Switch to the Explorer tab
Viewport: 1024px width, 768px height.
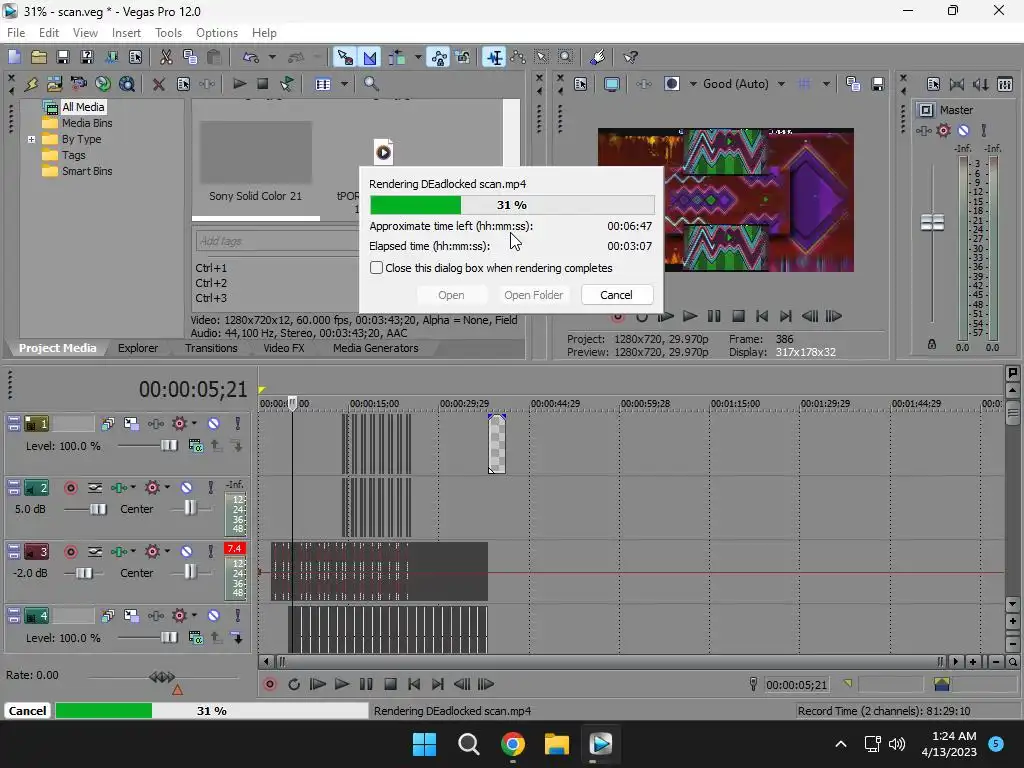coord(138,348)
